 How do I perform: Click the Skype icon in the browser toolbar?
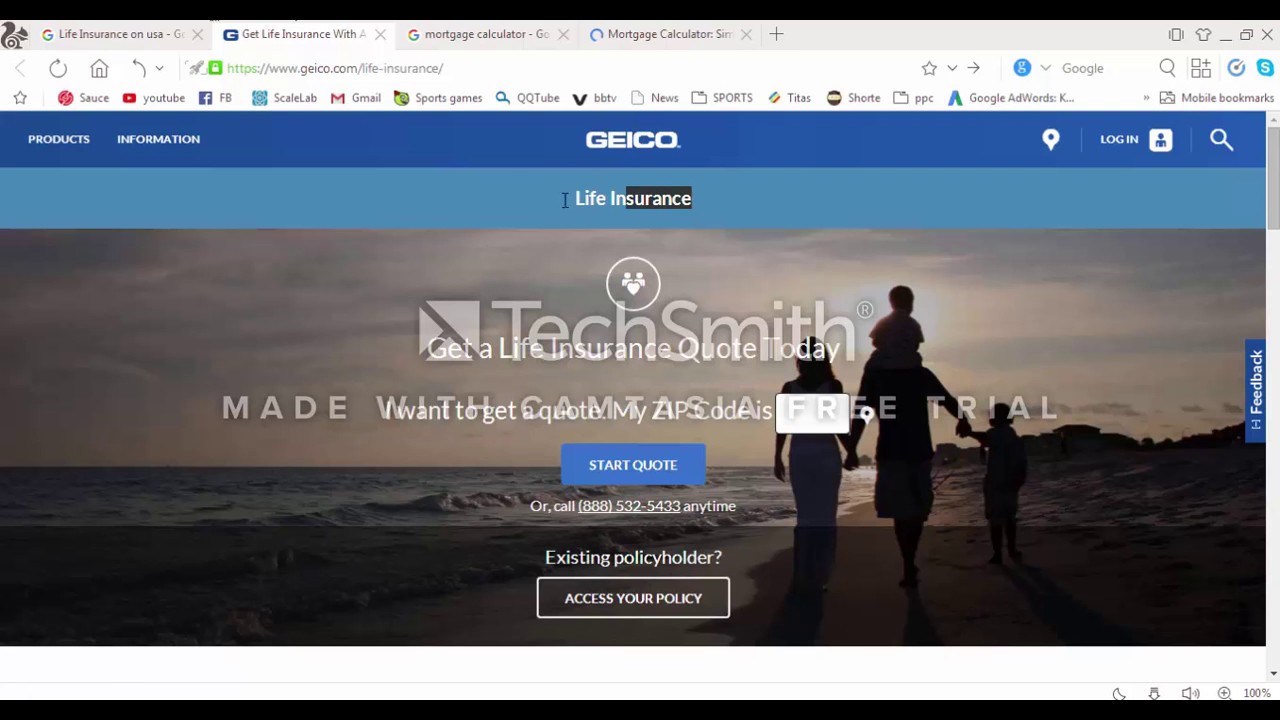pyautogui.click(x=1265, y=68)
